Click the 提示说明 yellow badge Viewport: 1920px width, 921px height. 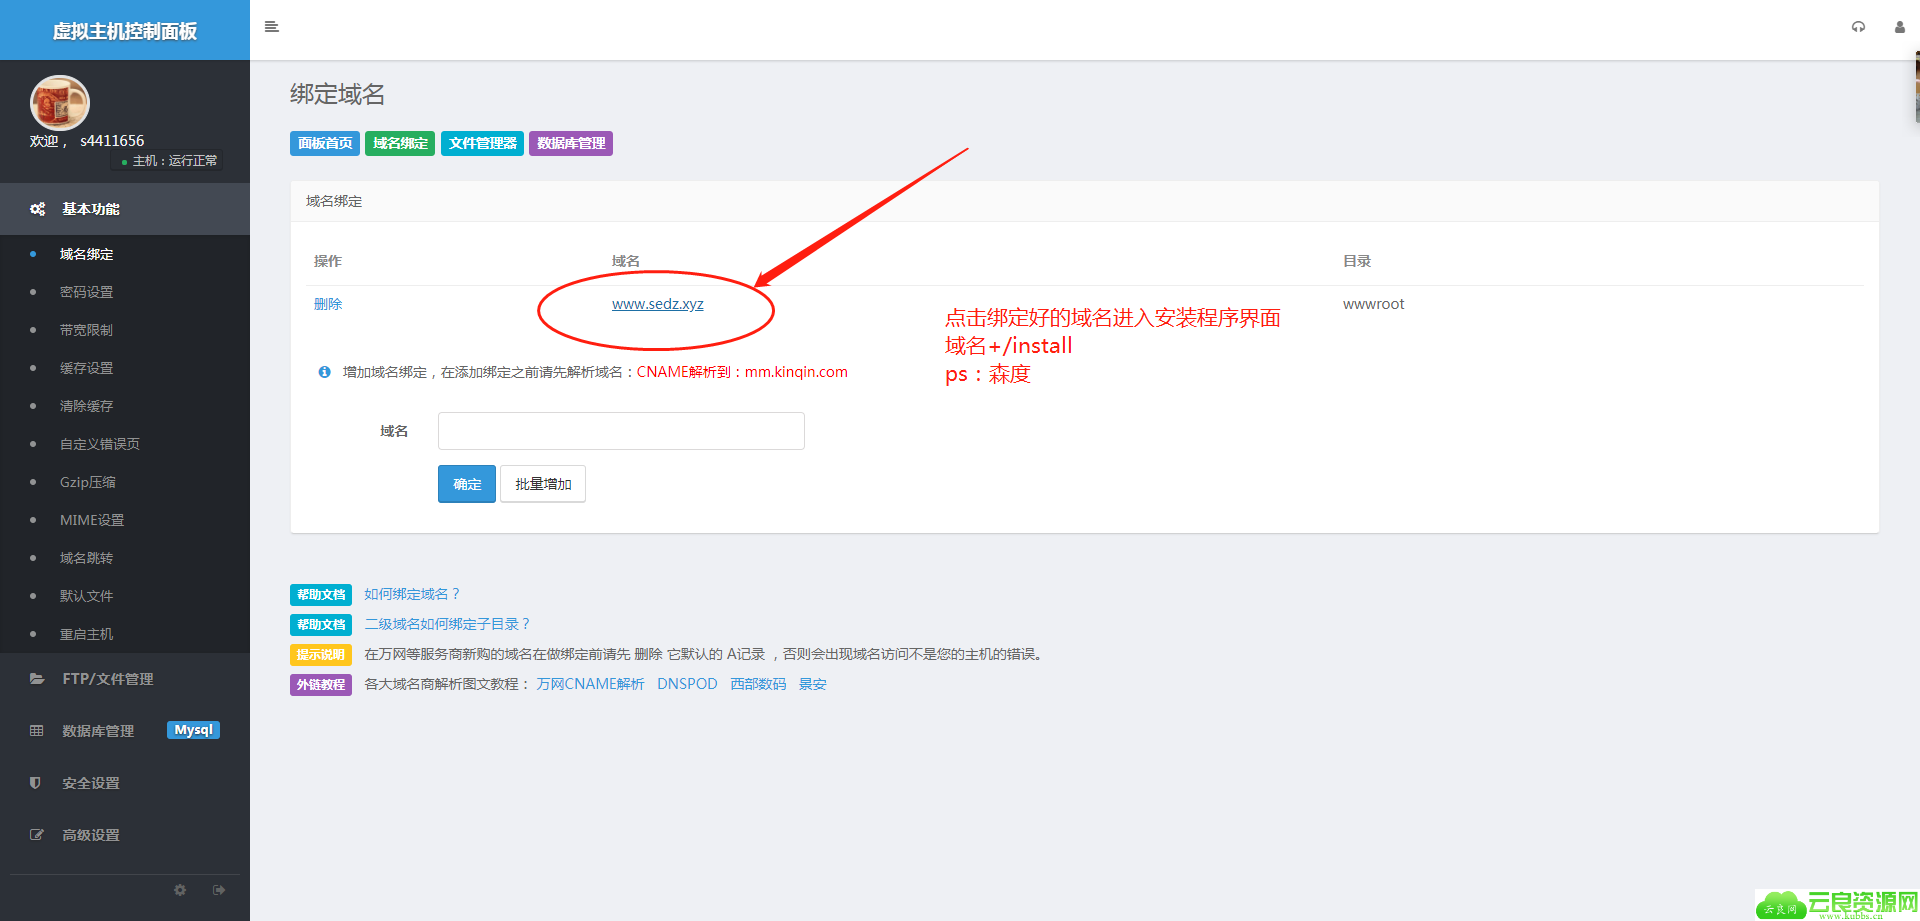click(321, 655)
